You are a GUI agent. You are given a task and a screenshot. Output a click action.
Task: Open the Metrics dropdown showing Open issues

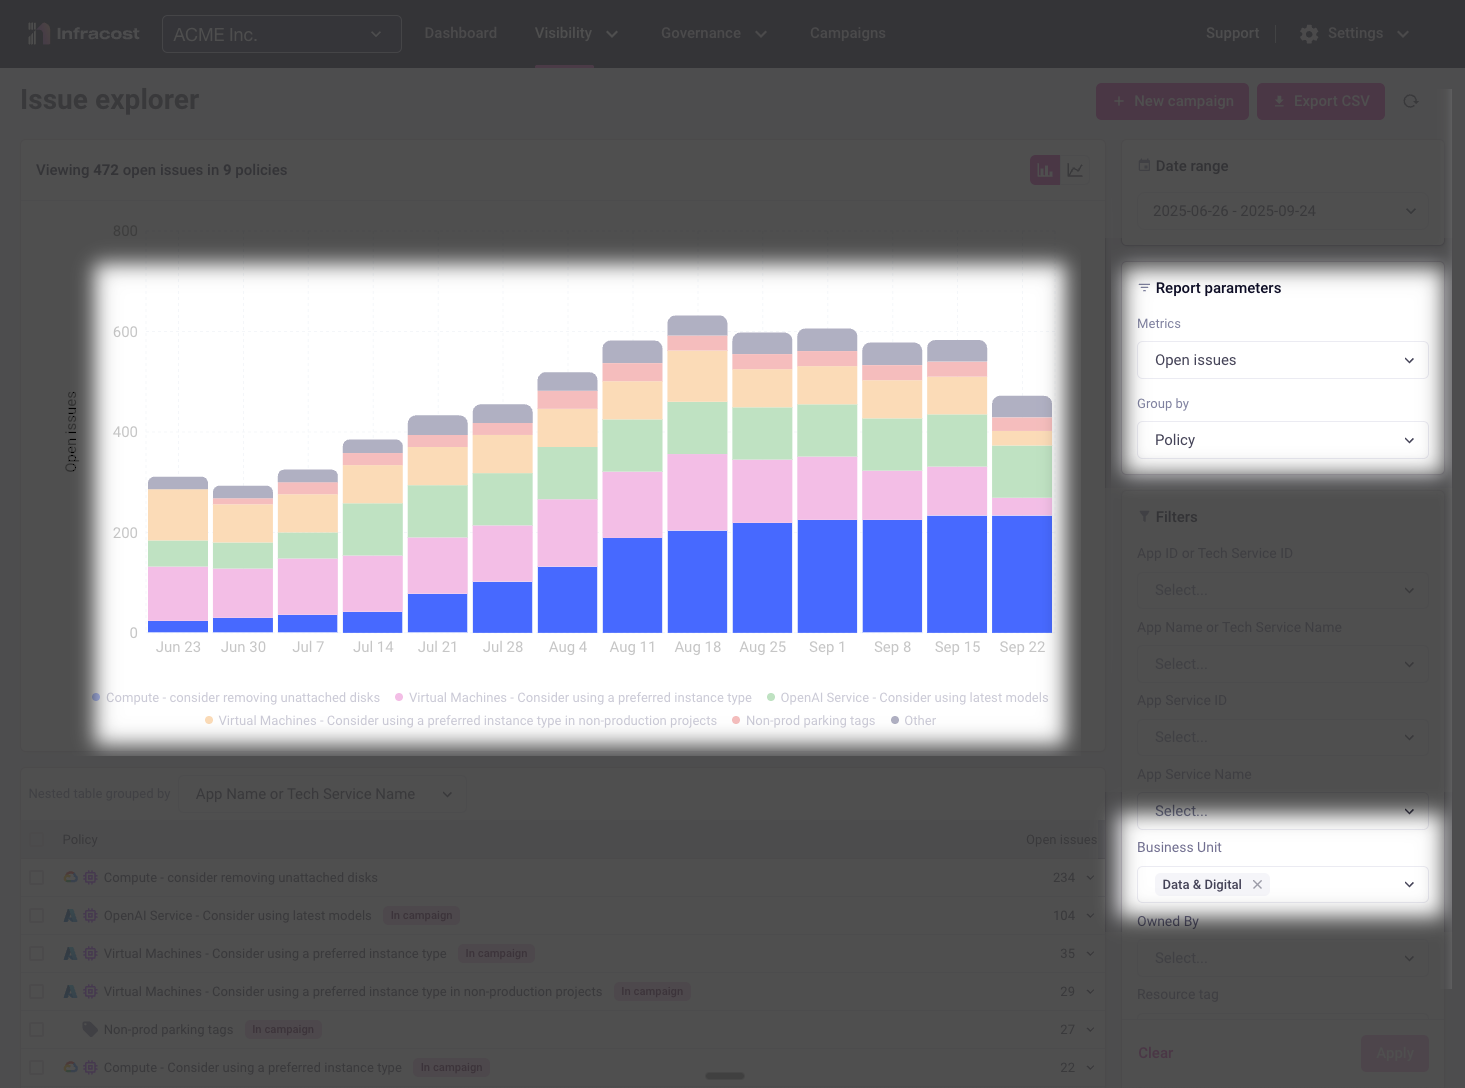click(1282, 360)
